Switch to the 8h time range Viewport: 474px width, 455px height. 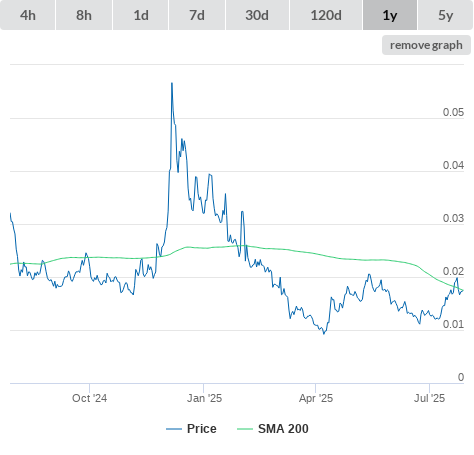click(84, 15)
